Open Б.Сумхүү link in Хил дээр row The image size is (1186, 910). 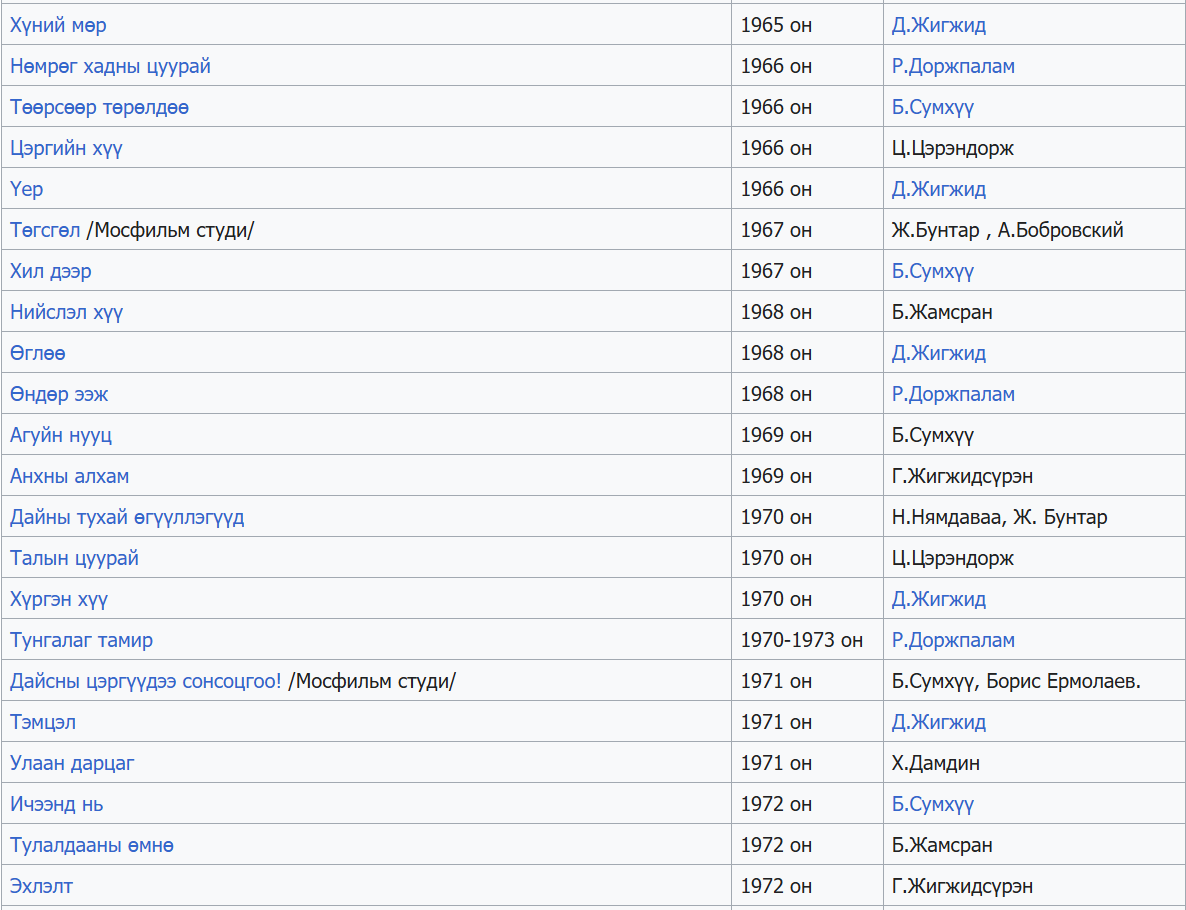tap(933, 270)
